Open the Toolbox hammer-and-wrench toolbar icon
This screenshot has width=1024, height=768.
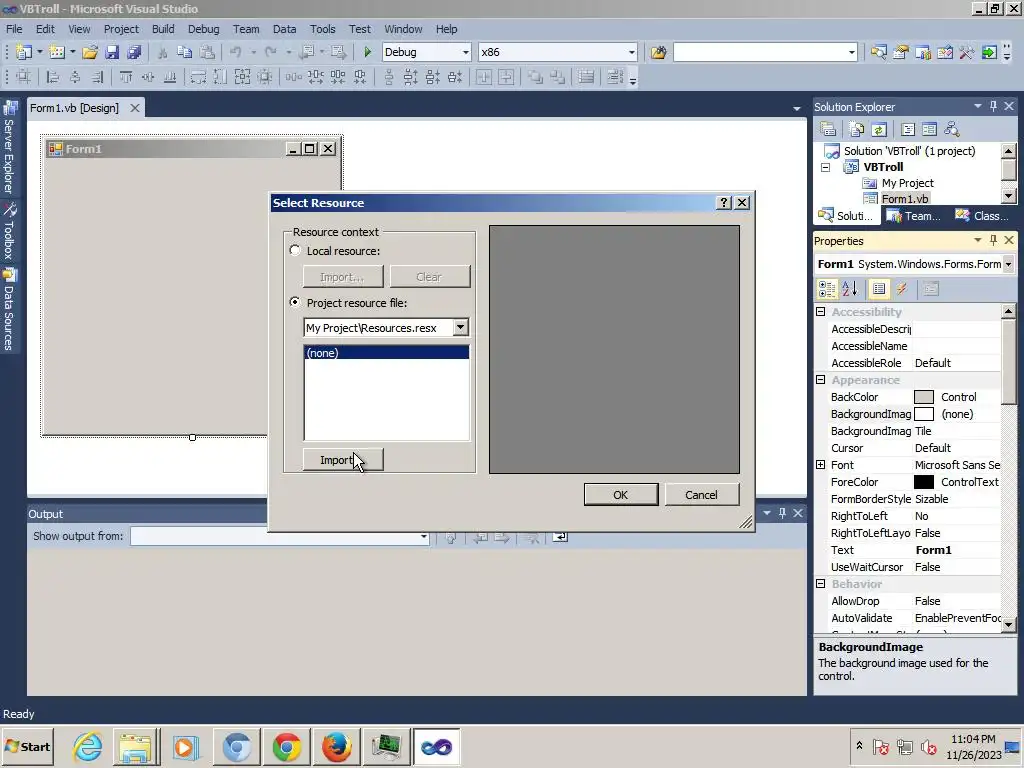click(967, 52)
